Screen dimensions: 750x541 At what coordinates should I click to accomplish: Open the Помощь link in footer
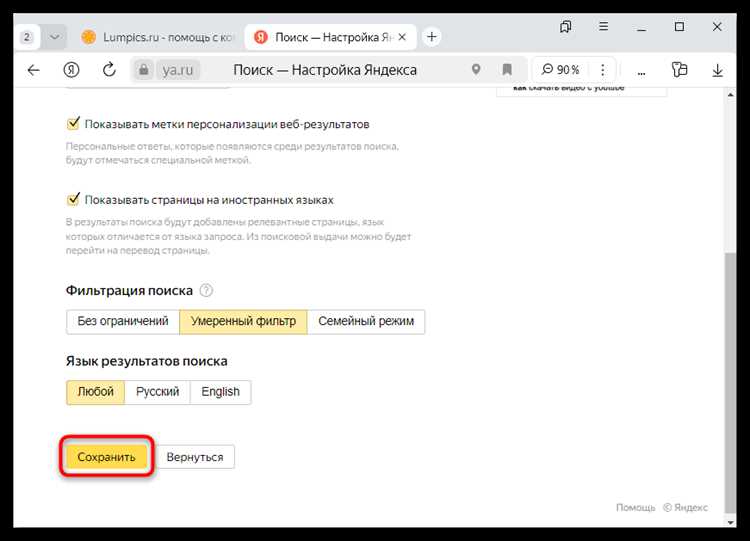(x=635, y=508)
